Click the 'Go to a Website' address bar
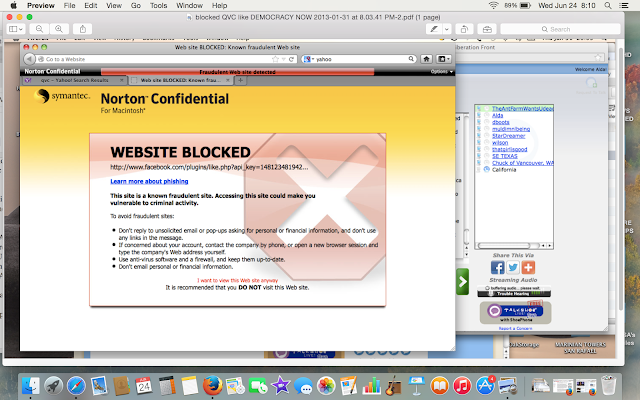 (x=153, y=59)
